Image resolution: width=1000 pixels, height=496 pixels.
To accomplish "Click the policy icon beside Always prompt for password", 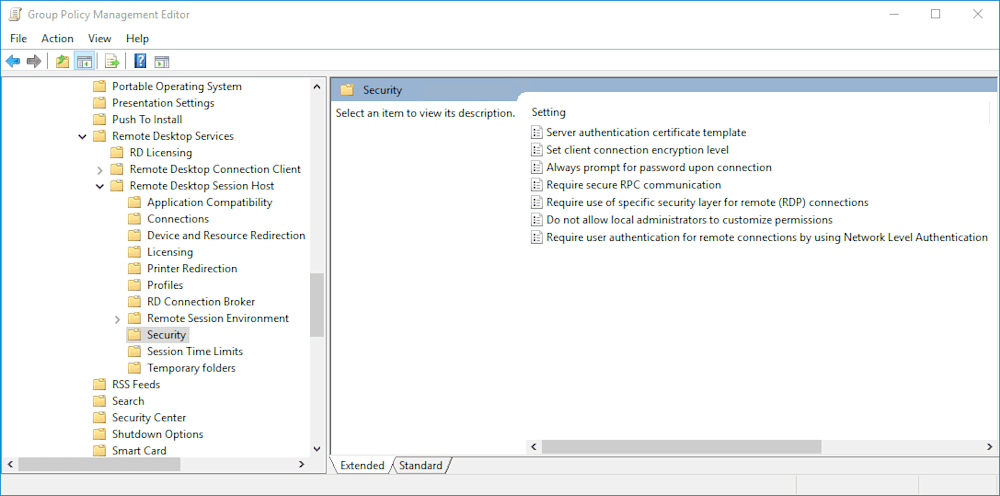I will (536, 167).
